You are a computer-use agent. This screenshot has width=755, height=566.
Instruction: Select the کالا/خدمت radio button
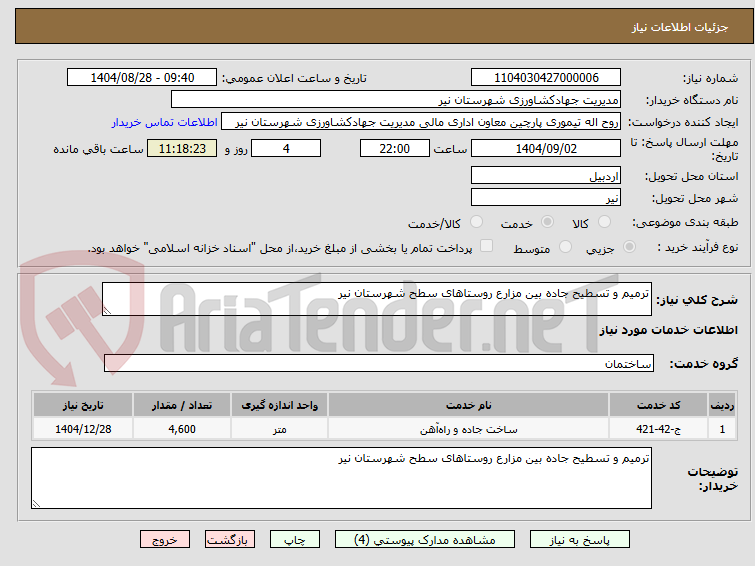(476, 222)
